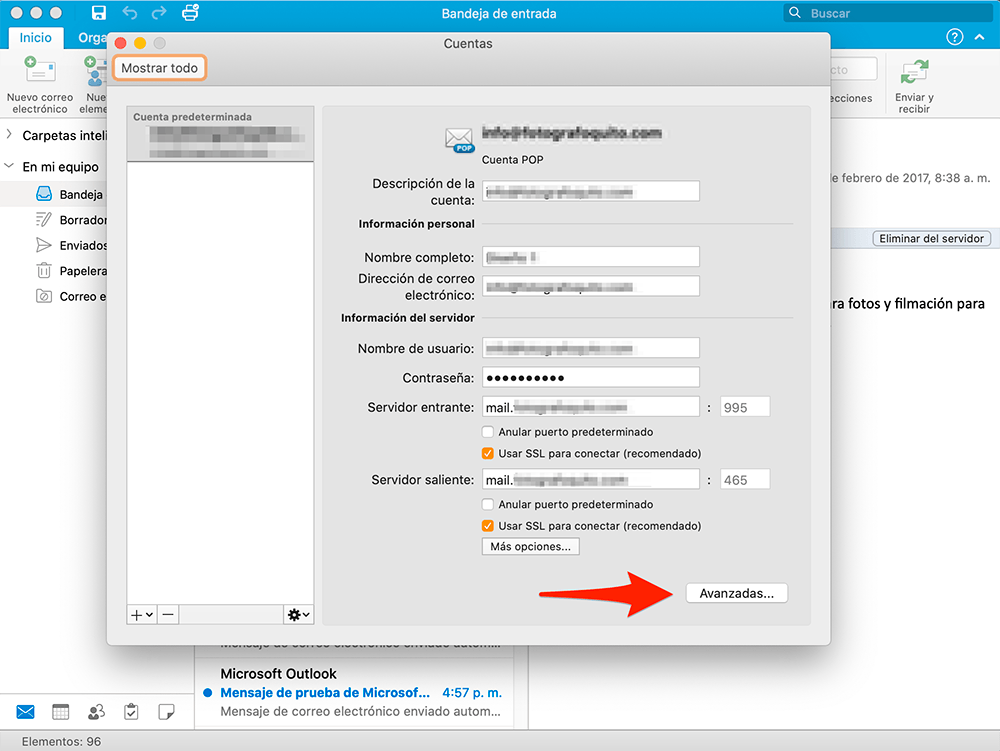
Task: Toggle incoming Anular puerto predeterminado checkbox
Action: click(488, 432)
